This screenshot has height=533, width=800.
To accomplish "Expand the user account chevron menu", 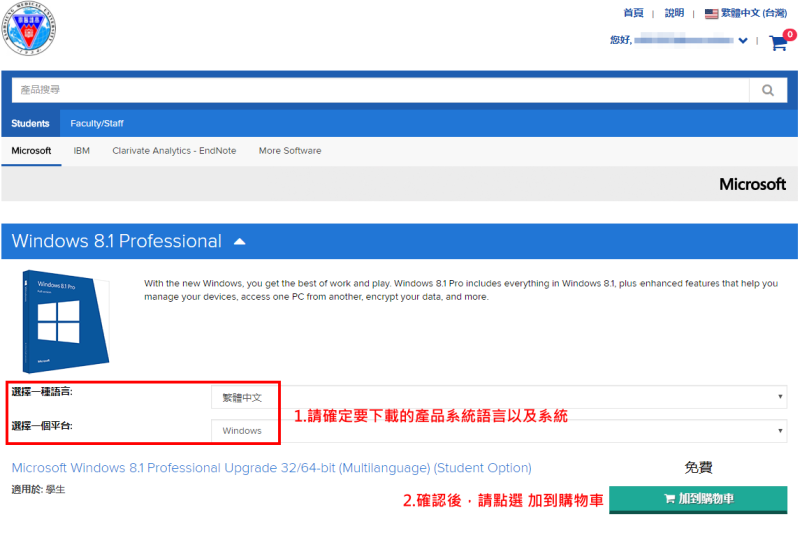I will click(743, 40).
